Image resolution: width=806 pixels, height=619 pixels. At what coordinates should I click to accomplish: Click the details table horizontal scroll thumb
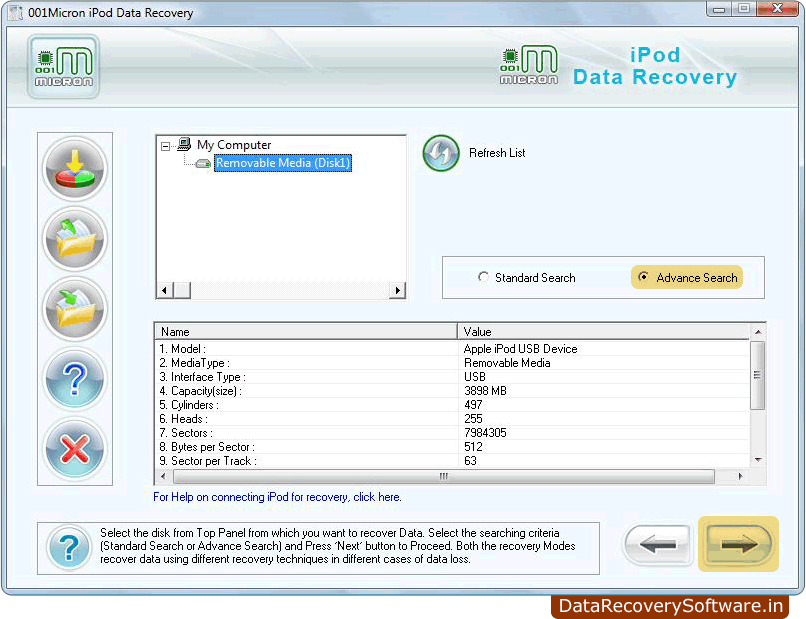(444, 477)
